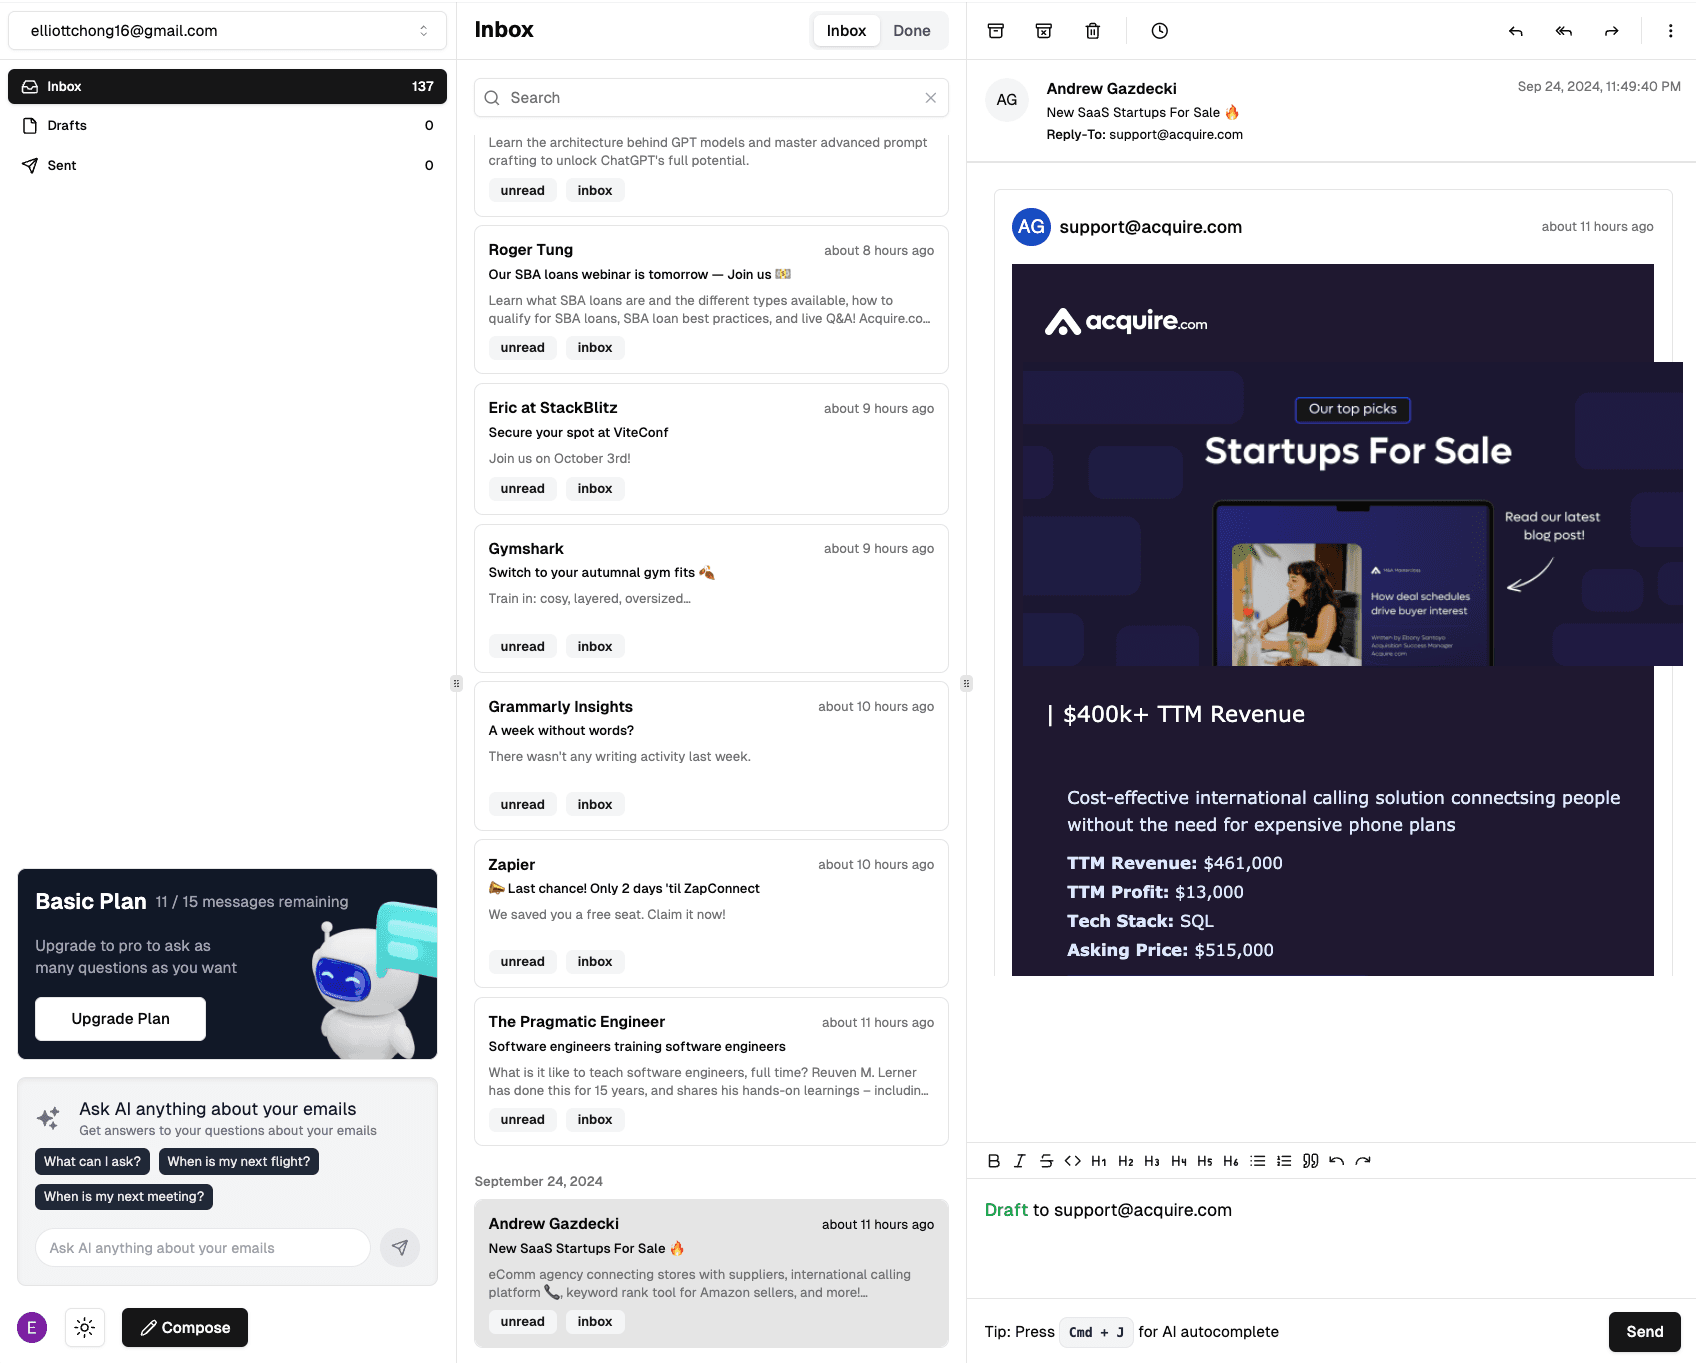Click the Upgrade Plan button

click(121, 1019)
